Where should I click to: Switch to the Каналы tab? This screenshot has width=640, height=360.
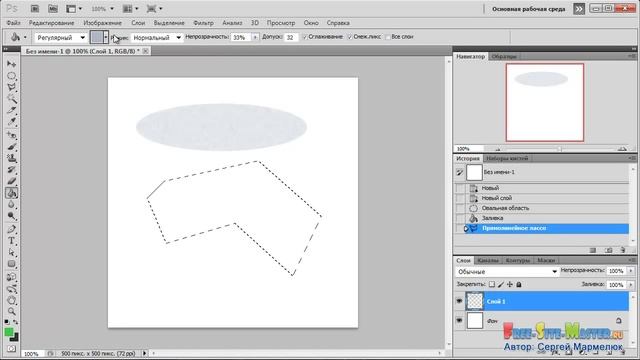[x=488, y=260]
